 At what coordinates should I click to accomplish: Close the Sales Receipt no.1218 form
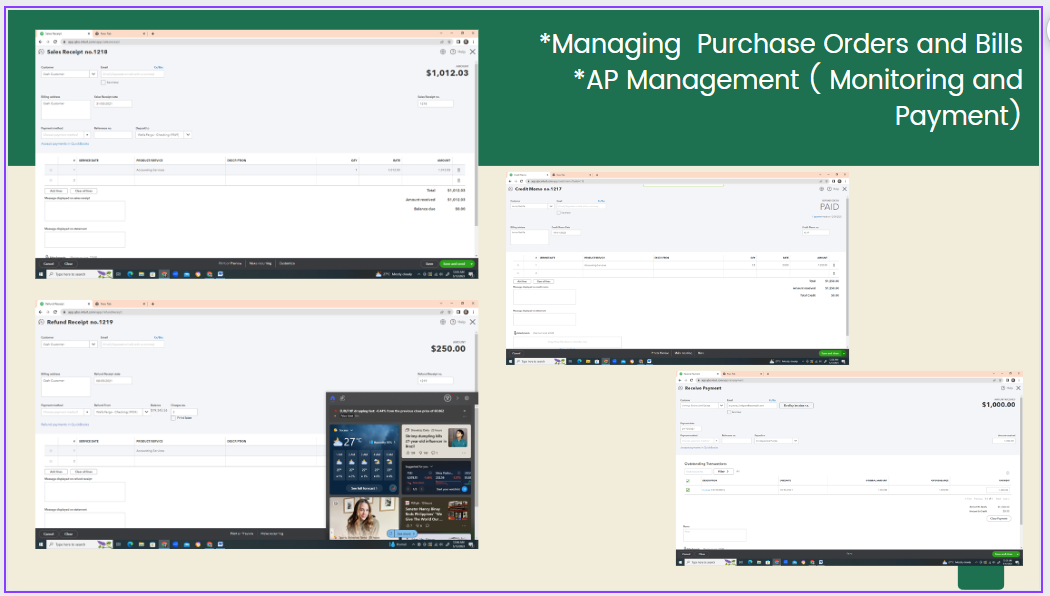[x=473, y=52]
